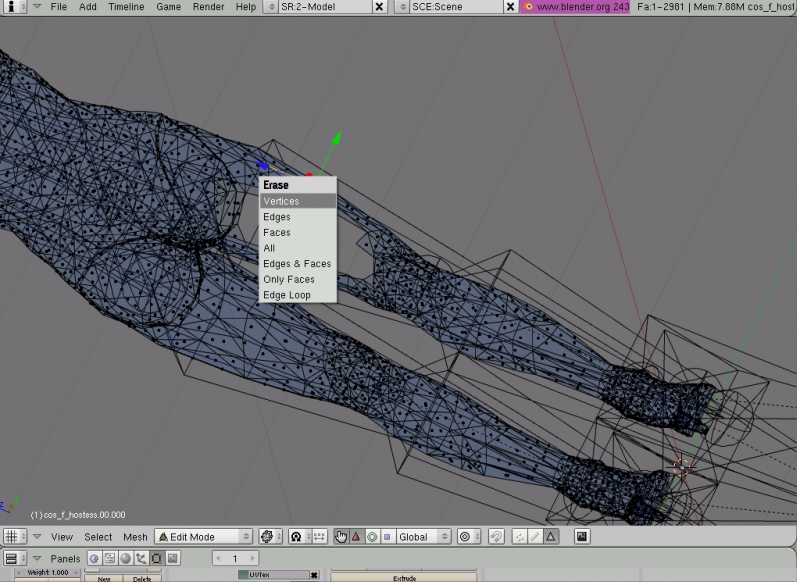Click the Extrude button

pyautogui.click(x=404, y=578)
